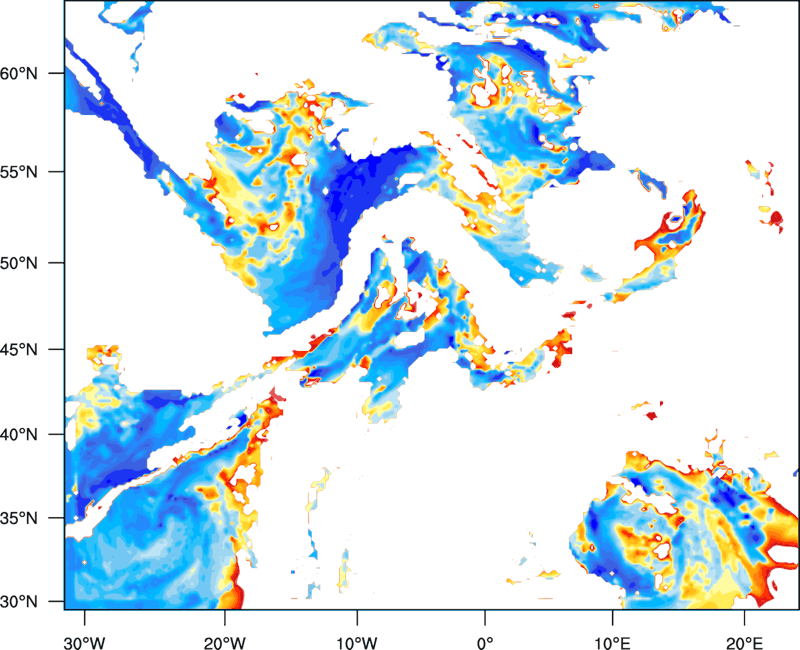Viewport: 800px width, 650px height.
Task: Click the 20°W longitude label
Action: 224,643
